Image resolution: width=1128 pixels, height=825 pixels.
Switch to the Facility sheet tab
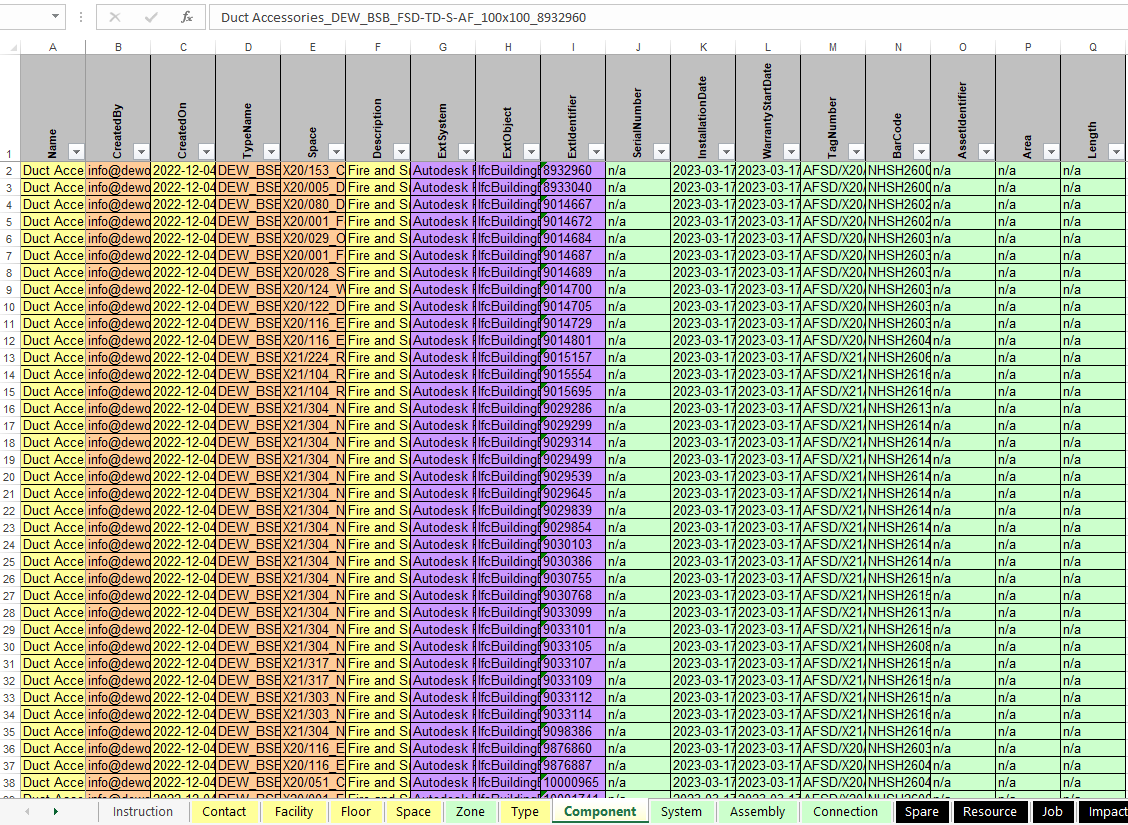(294, 811)
